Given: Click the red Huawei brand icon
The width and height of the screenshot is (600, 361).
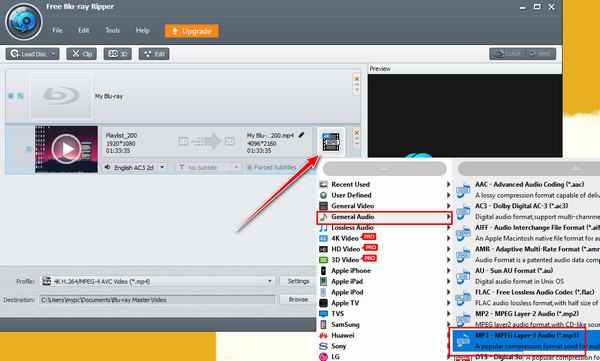Looking at the screenshot, I should tap(323, 335).
